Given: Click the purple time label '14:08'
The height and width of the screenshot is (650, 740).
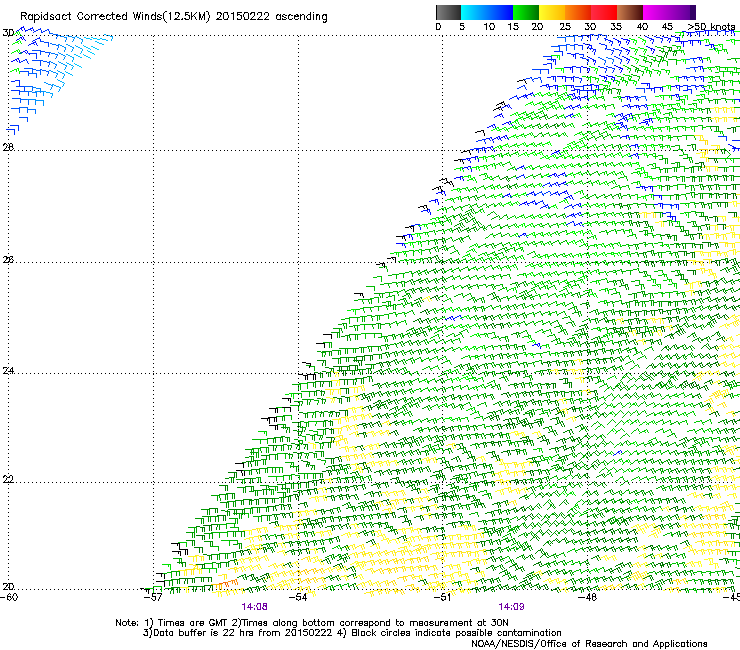Looking at the screenshot, I should click(x=254, y=607).
